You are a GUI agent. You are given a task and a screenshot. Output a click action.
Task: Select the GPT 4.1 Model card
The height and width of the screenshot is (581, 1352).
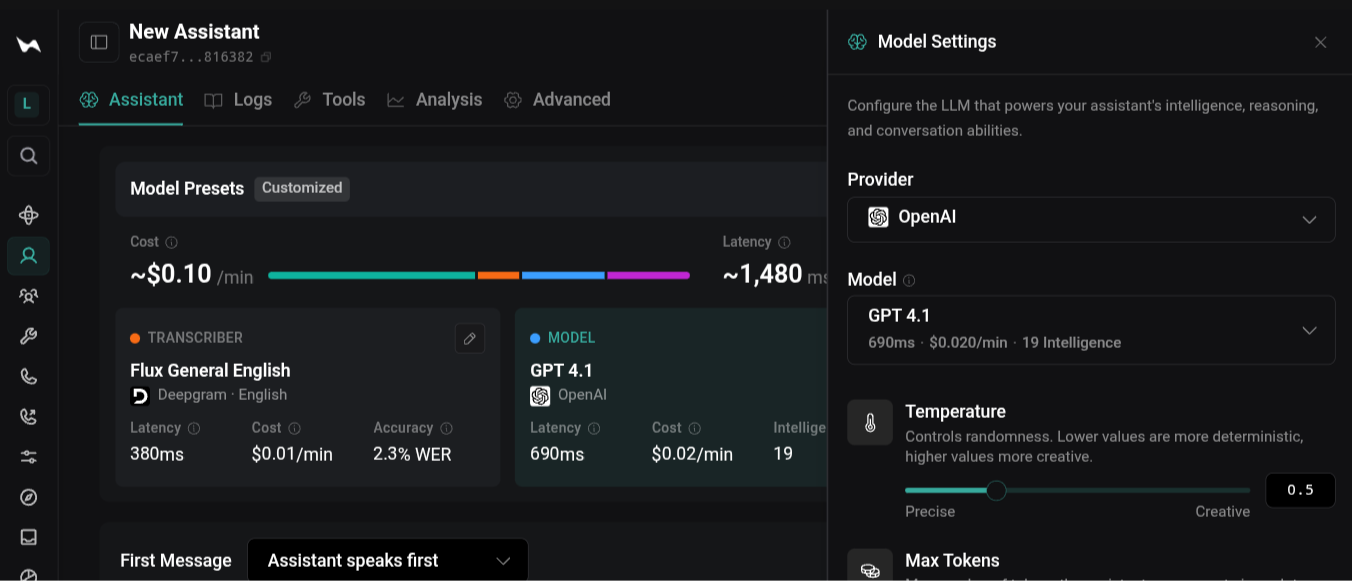point(672,398)
